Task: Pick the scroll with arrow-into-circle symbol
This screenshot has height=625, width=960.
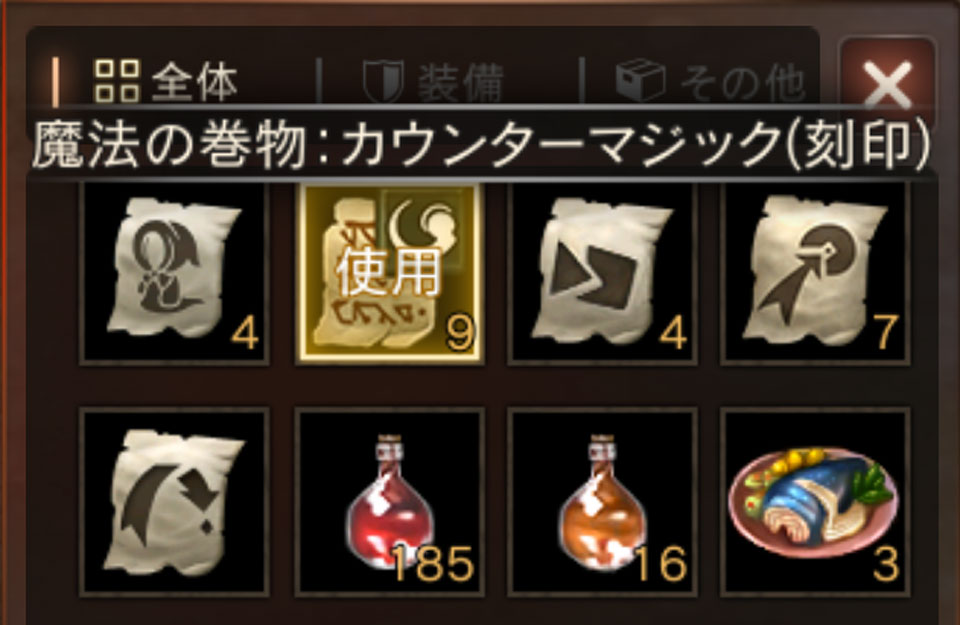Action: point(815,272)
